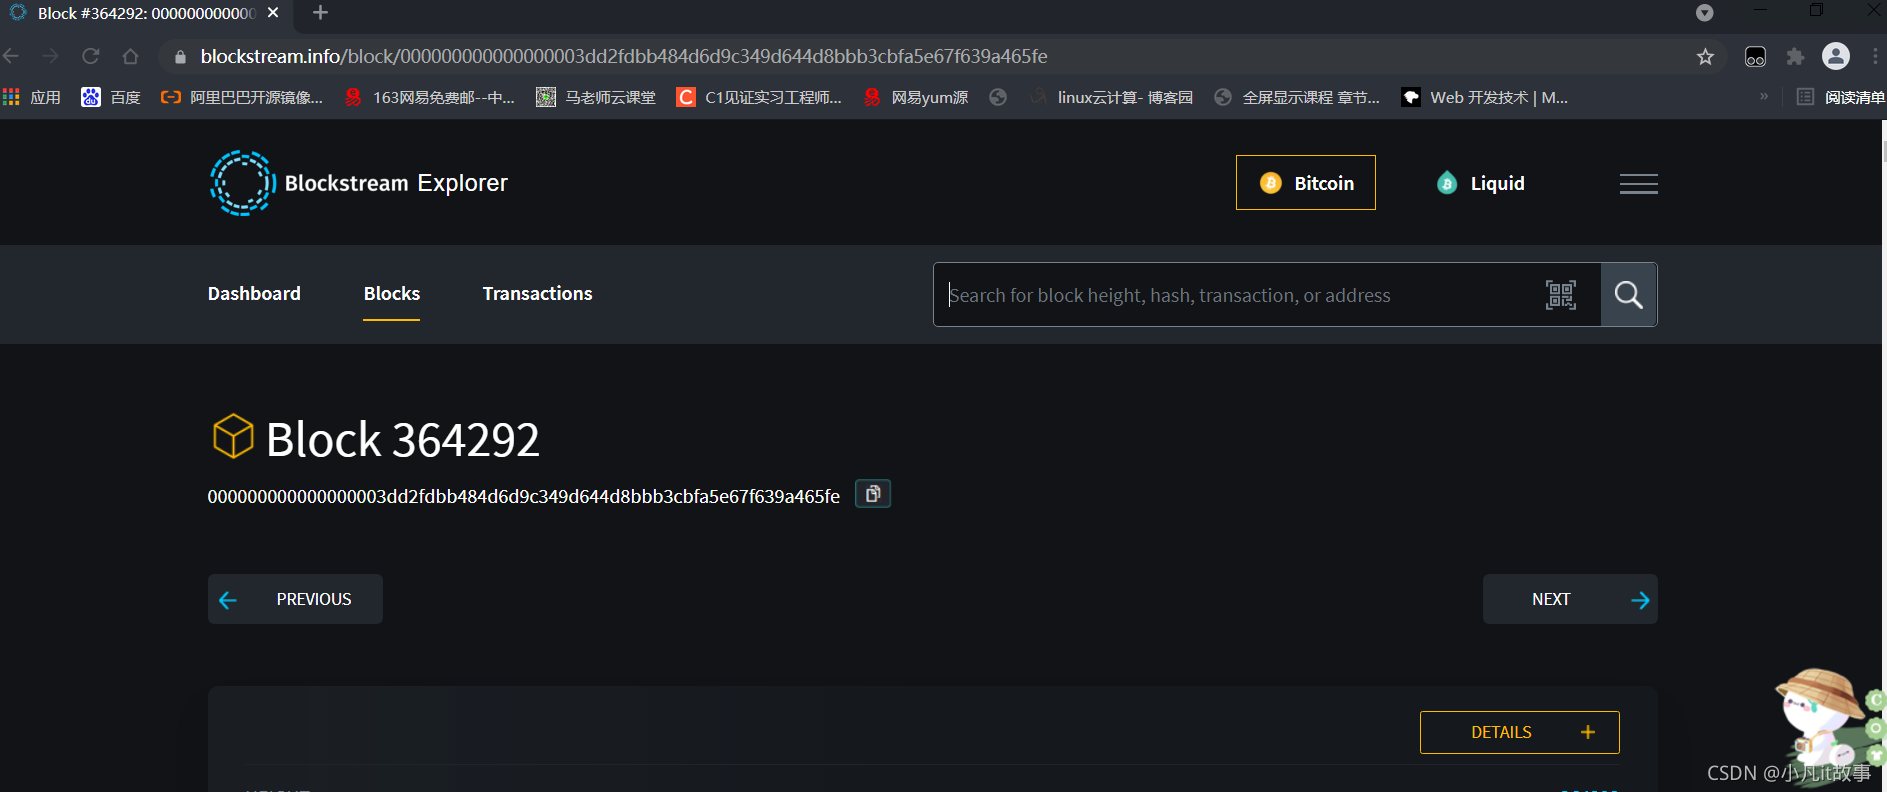Open the Web 开发技术 bookmark
The image size is (1887, 792).
coord(1485,97)
